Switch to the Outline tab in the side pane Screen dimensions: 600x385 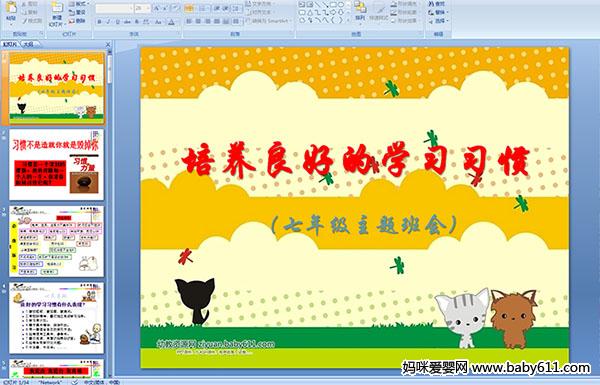click(28, 44)
